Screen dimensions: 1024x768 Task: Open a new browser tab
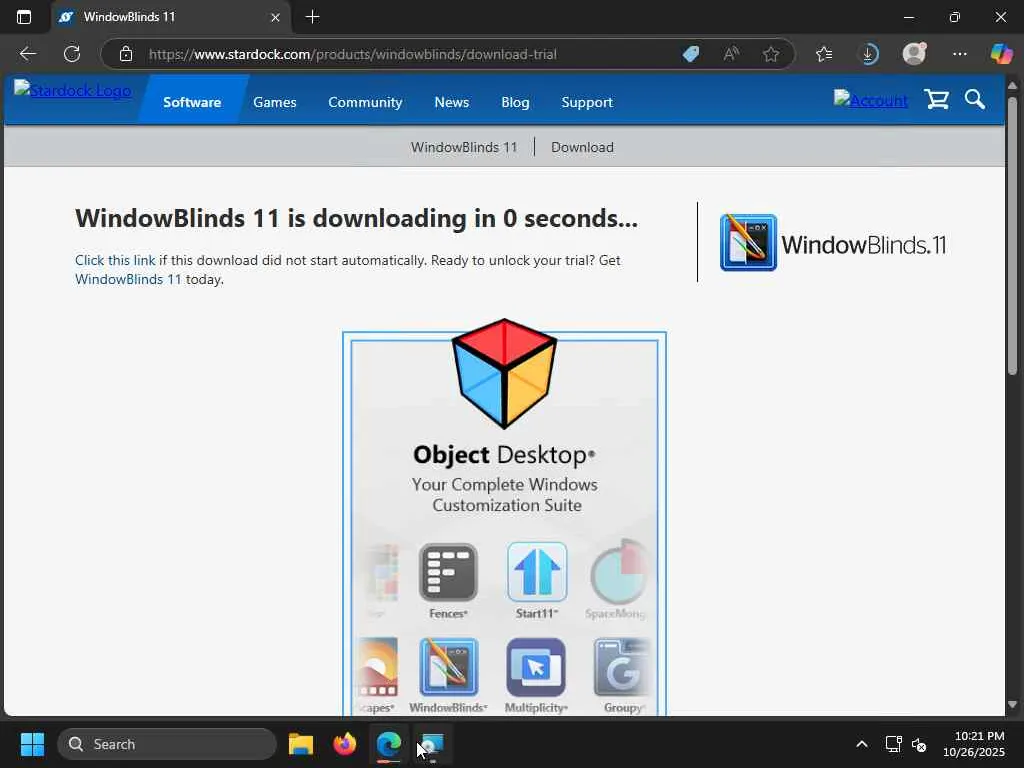pos(313,17)
